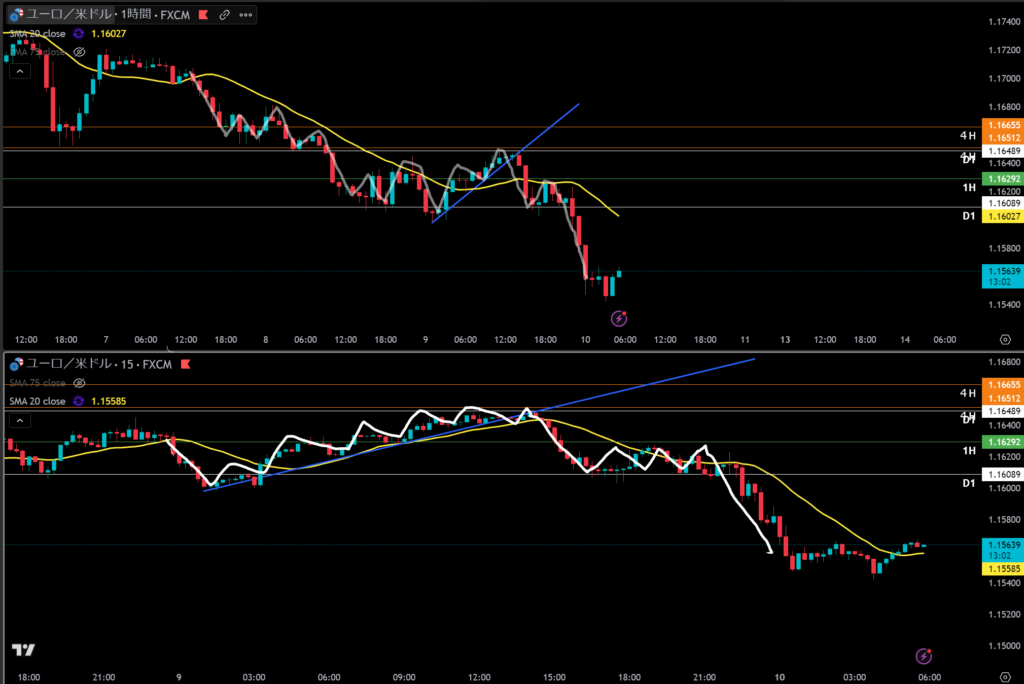Click the green 1.16292 price label on top chart

(x=1000, y=179)
